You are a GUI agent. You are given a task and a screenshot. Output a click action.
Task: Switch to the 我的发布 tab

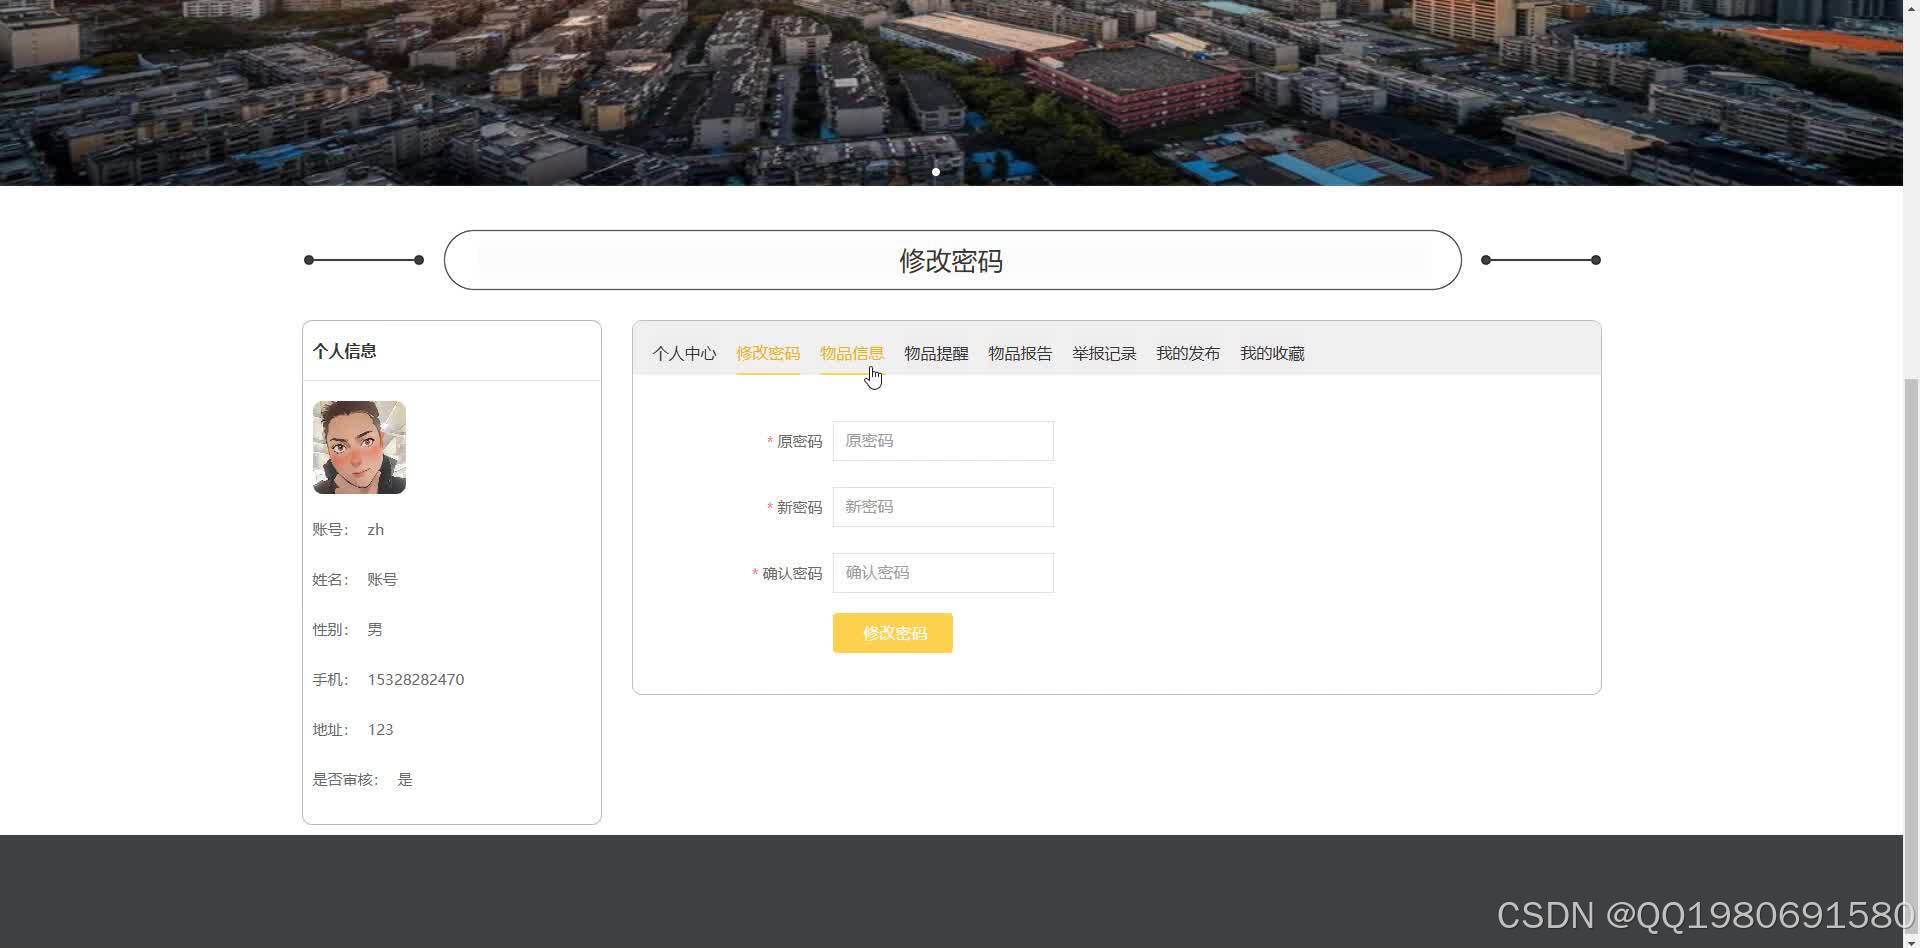click(x=1187, y=352)
